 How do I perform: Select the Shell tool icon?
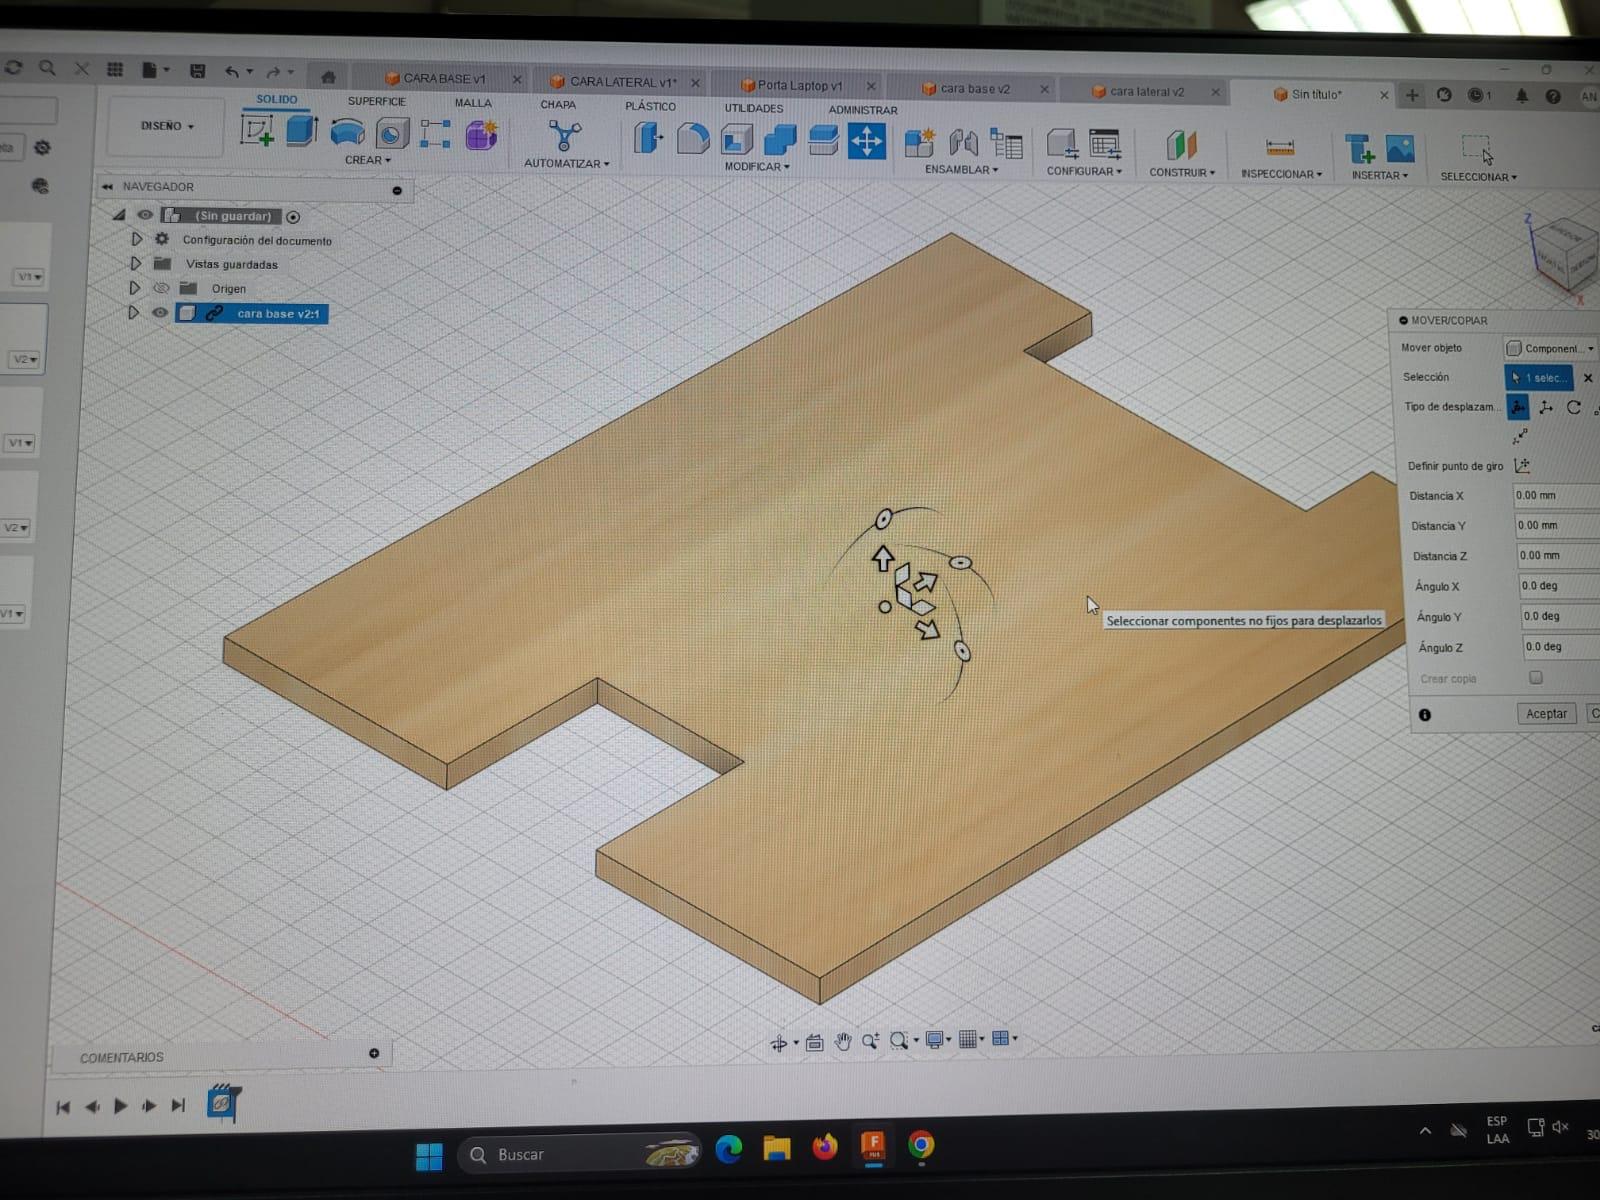(737, 140)
